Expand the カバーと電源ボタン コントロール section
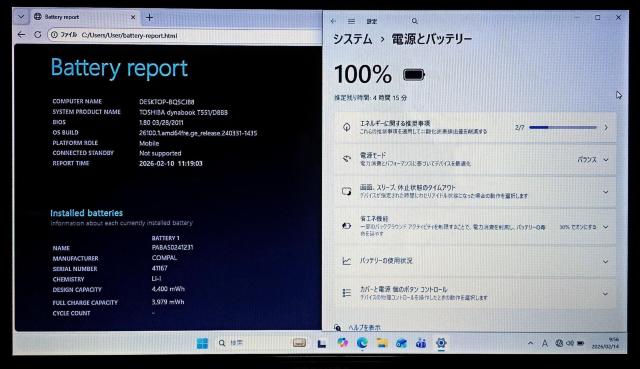The width and height of the screenshot is (640, 369). [475, 293]
